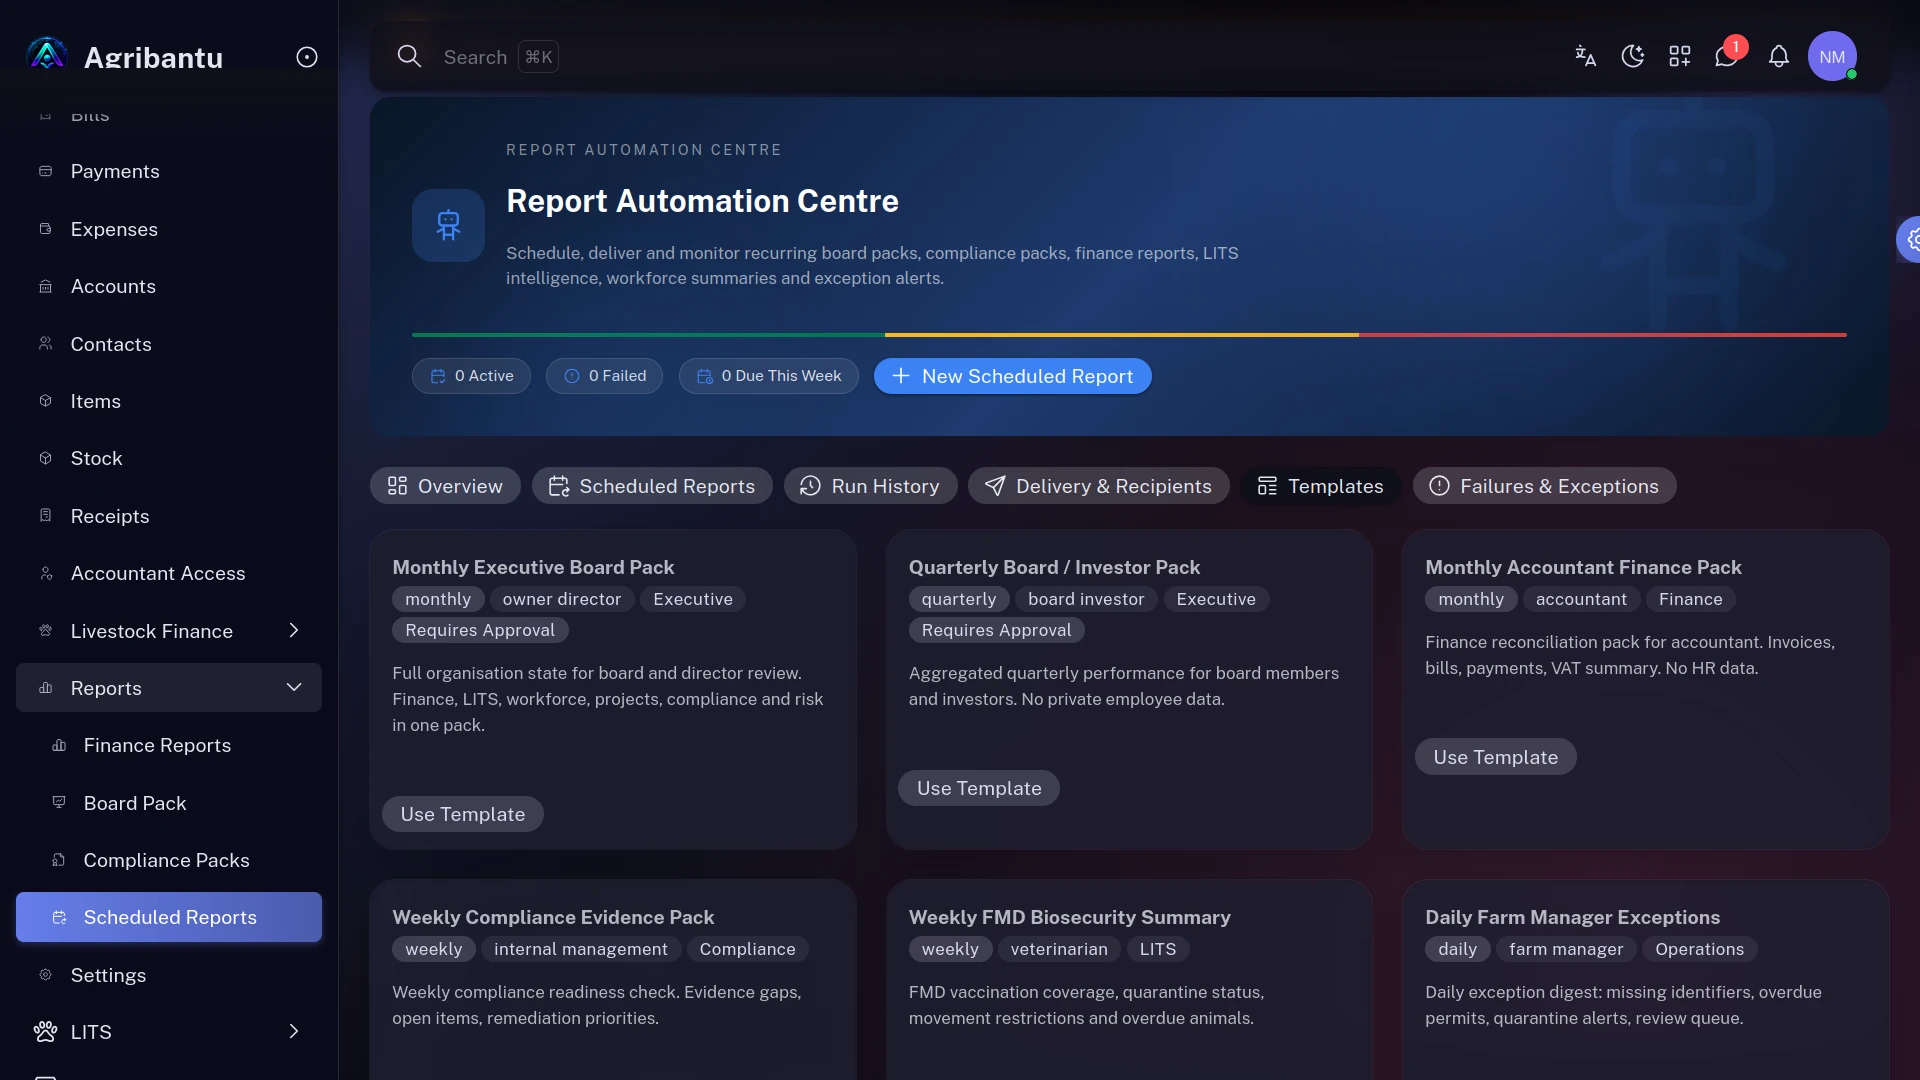This screenshot has height=1080, width=1920.
Task: Open Payments in sidebar
Action: [x=169, y=171]
